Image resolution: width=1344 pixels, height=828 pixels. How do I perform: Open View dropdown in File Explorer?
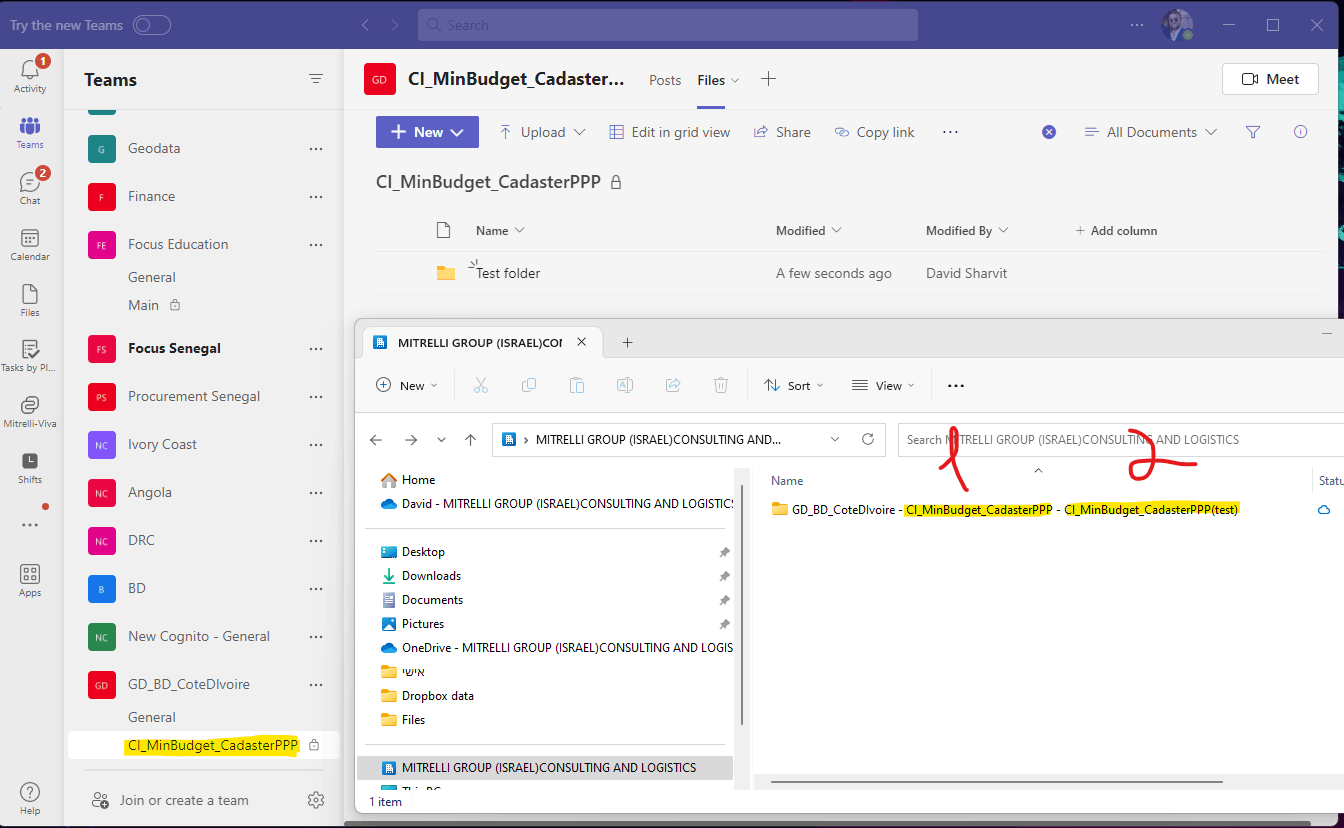(883, 385)
